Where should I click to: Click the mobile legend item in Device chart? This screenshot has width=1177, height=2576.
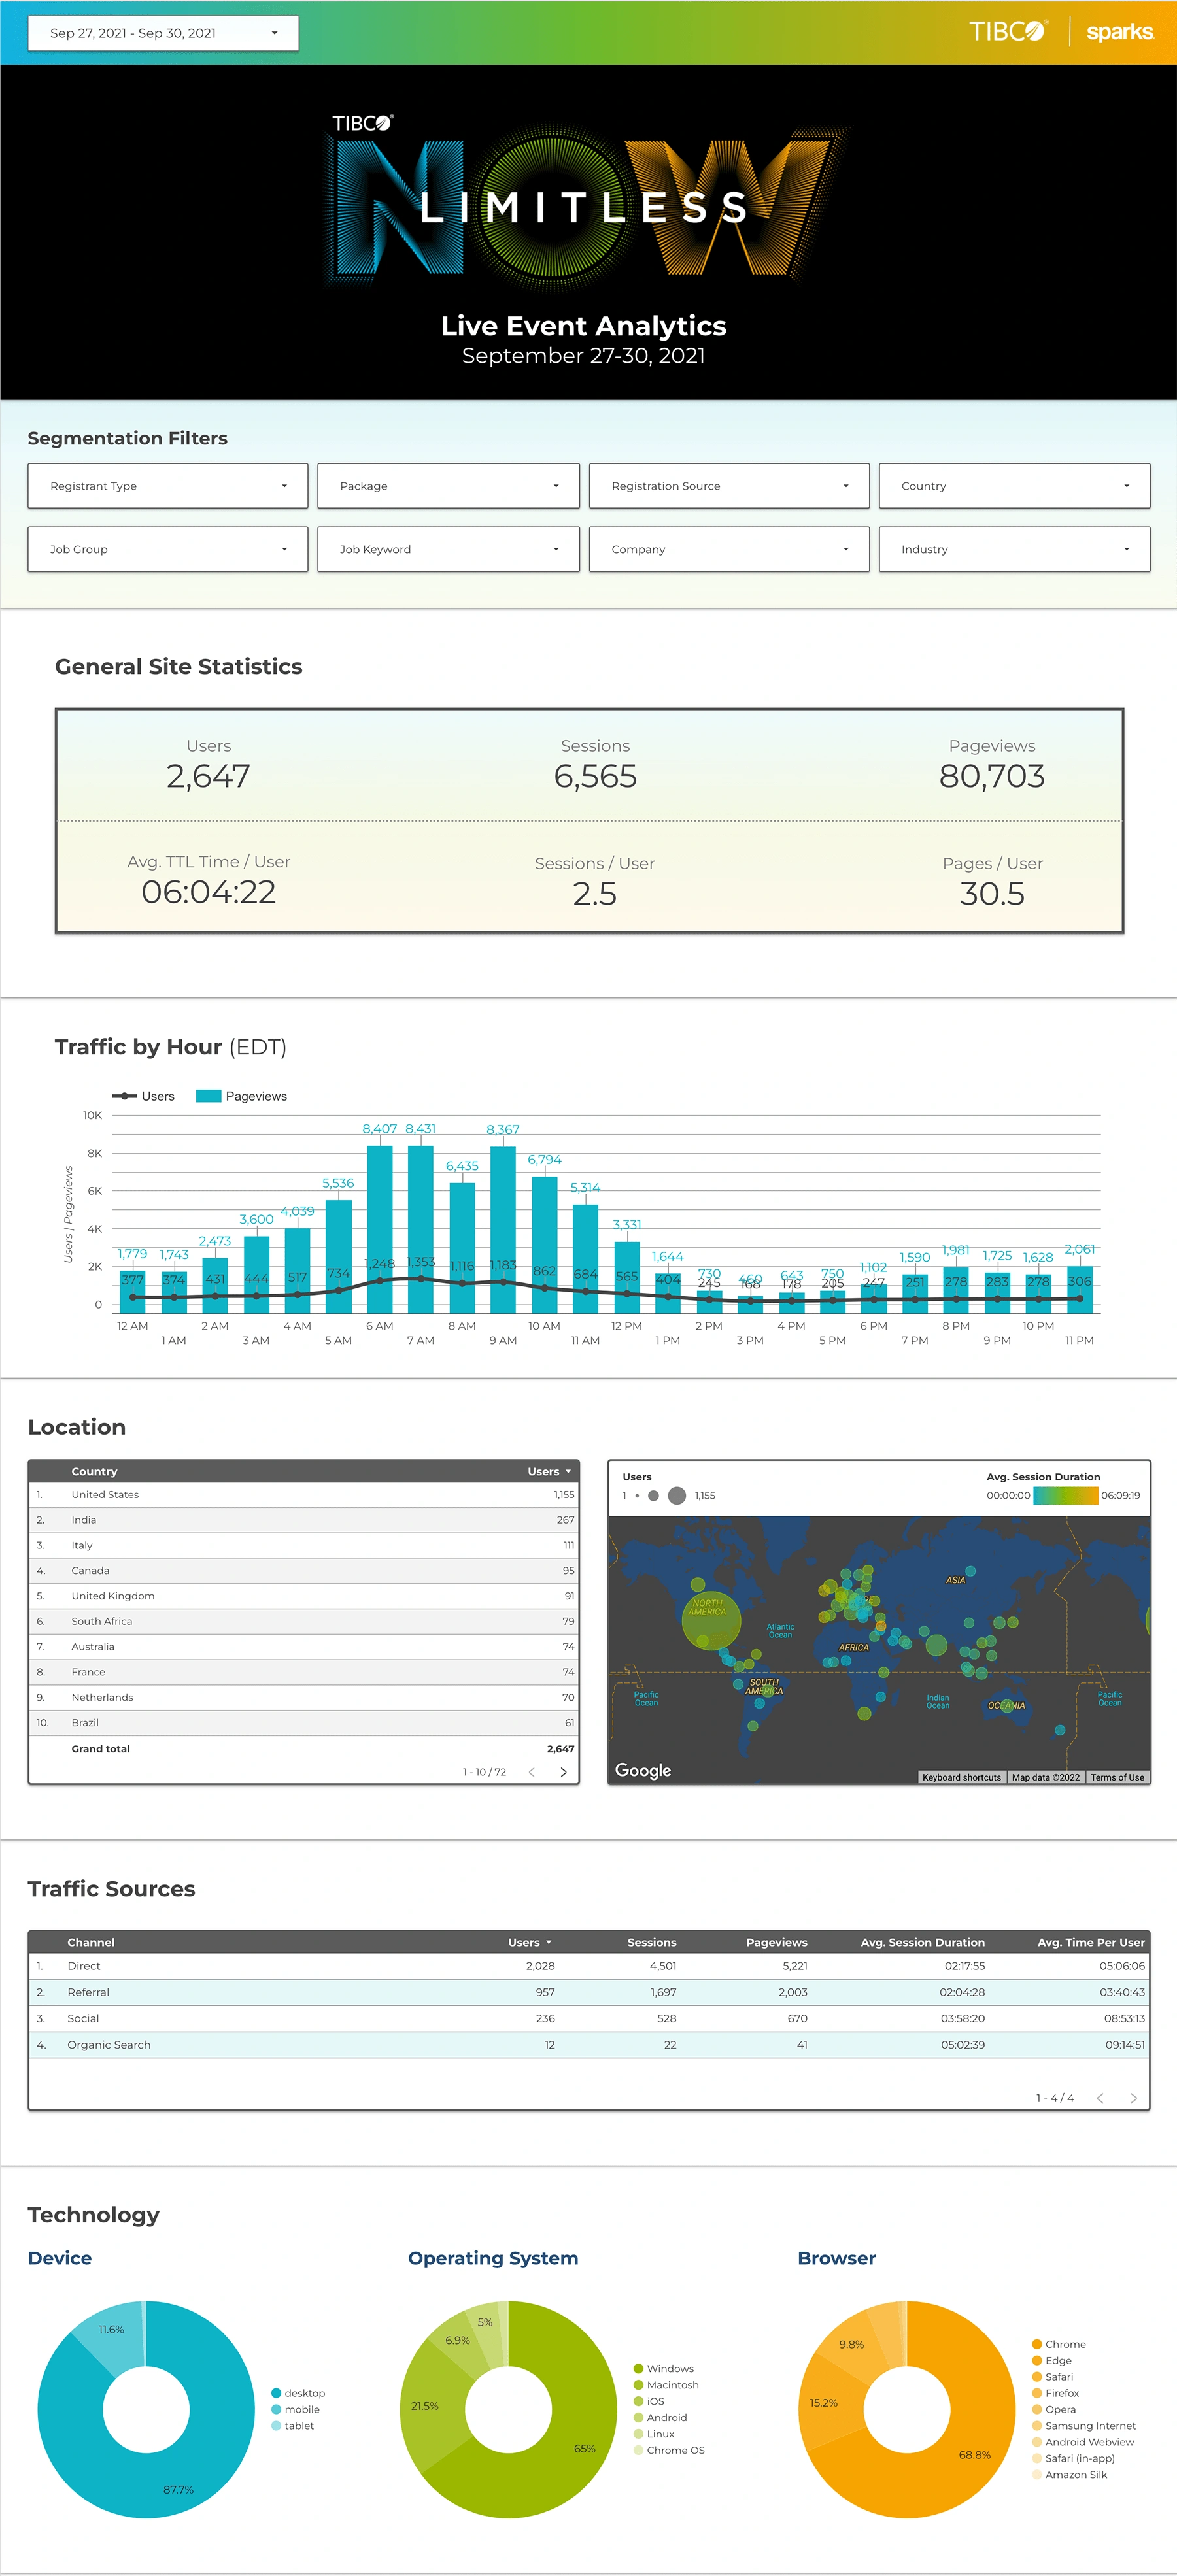pos(296,2409)
